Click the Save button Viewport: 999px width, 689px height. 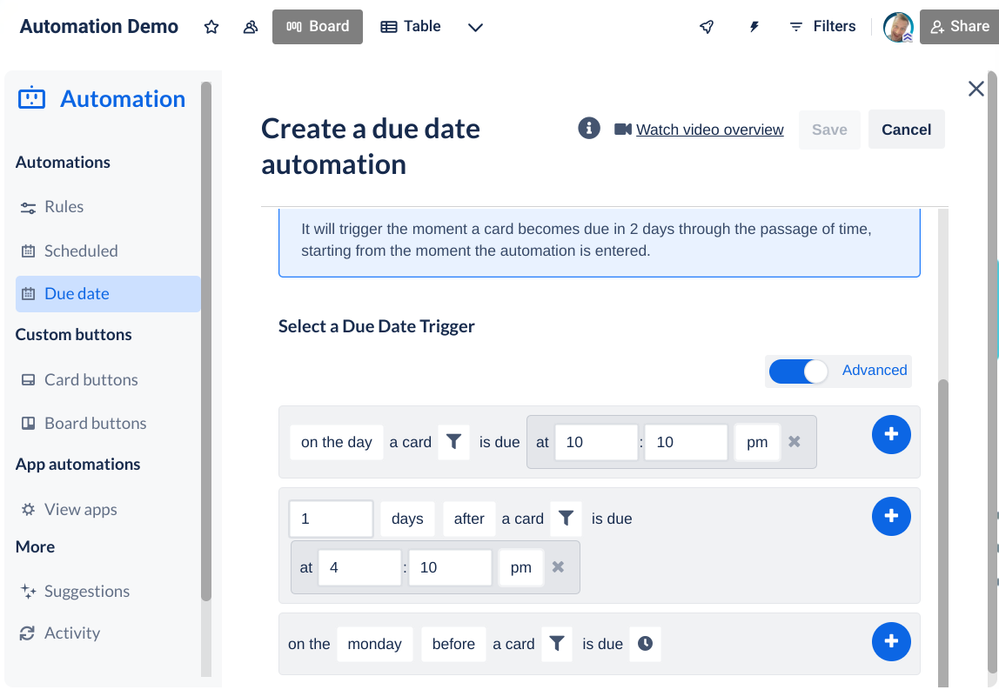coord(830,129)
